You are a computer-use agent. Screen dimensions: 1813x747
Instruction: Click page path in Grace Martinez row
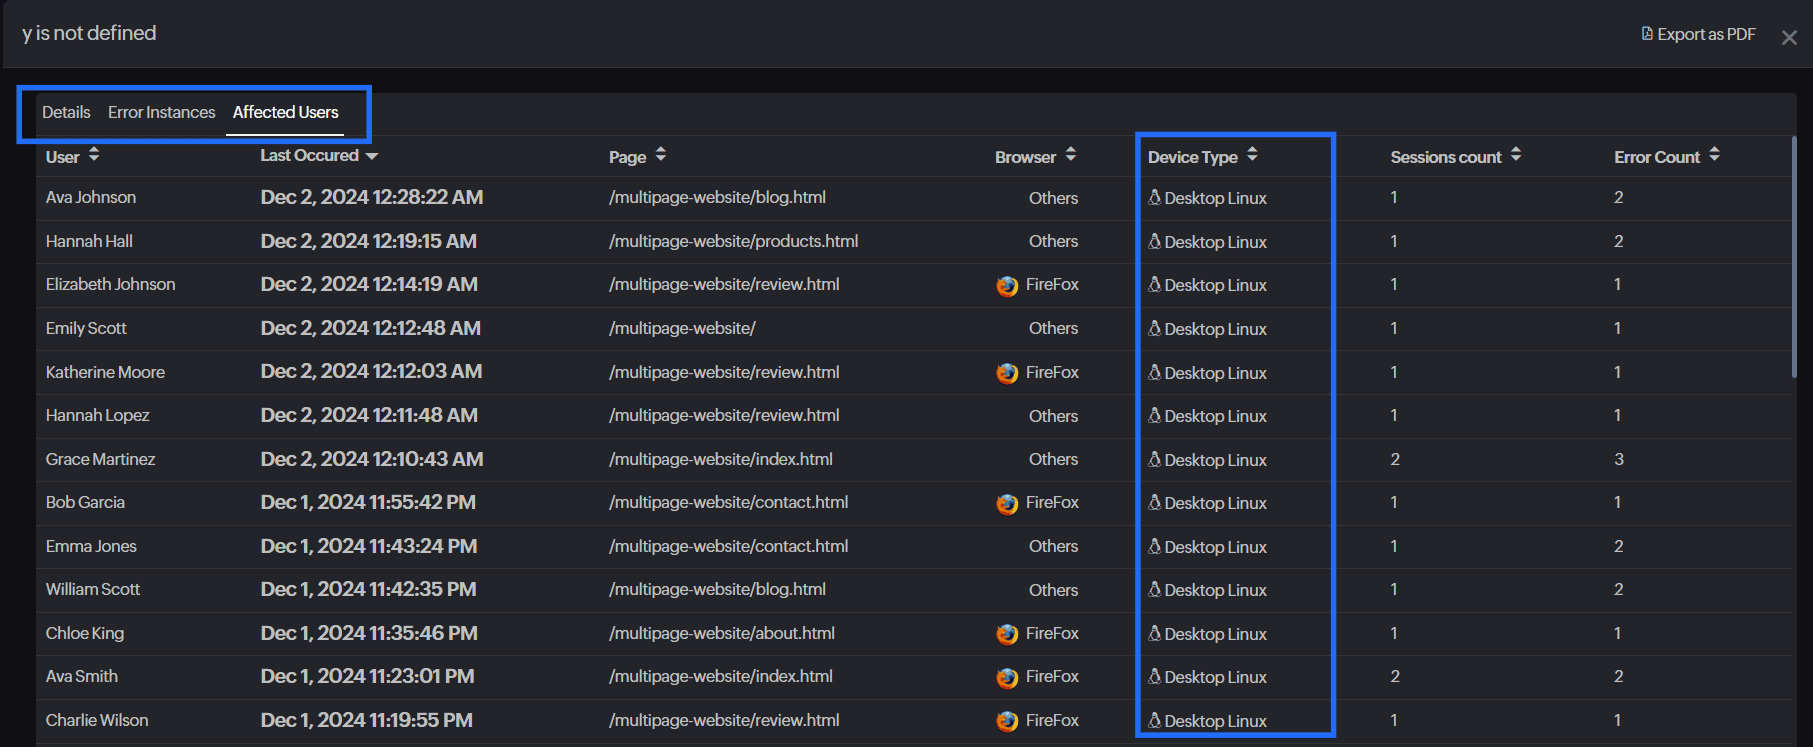pos(721,459)
